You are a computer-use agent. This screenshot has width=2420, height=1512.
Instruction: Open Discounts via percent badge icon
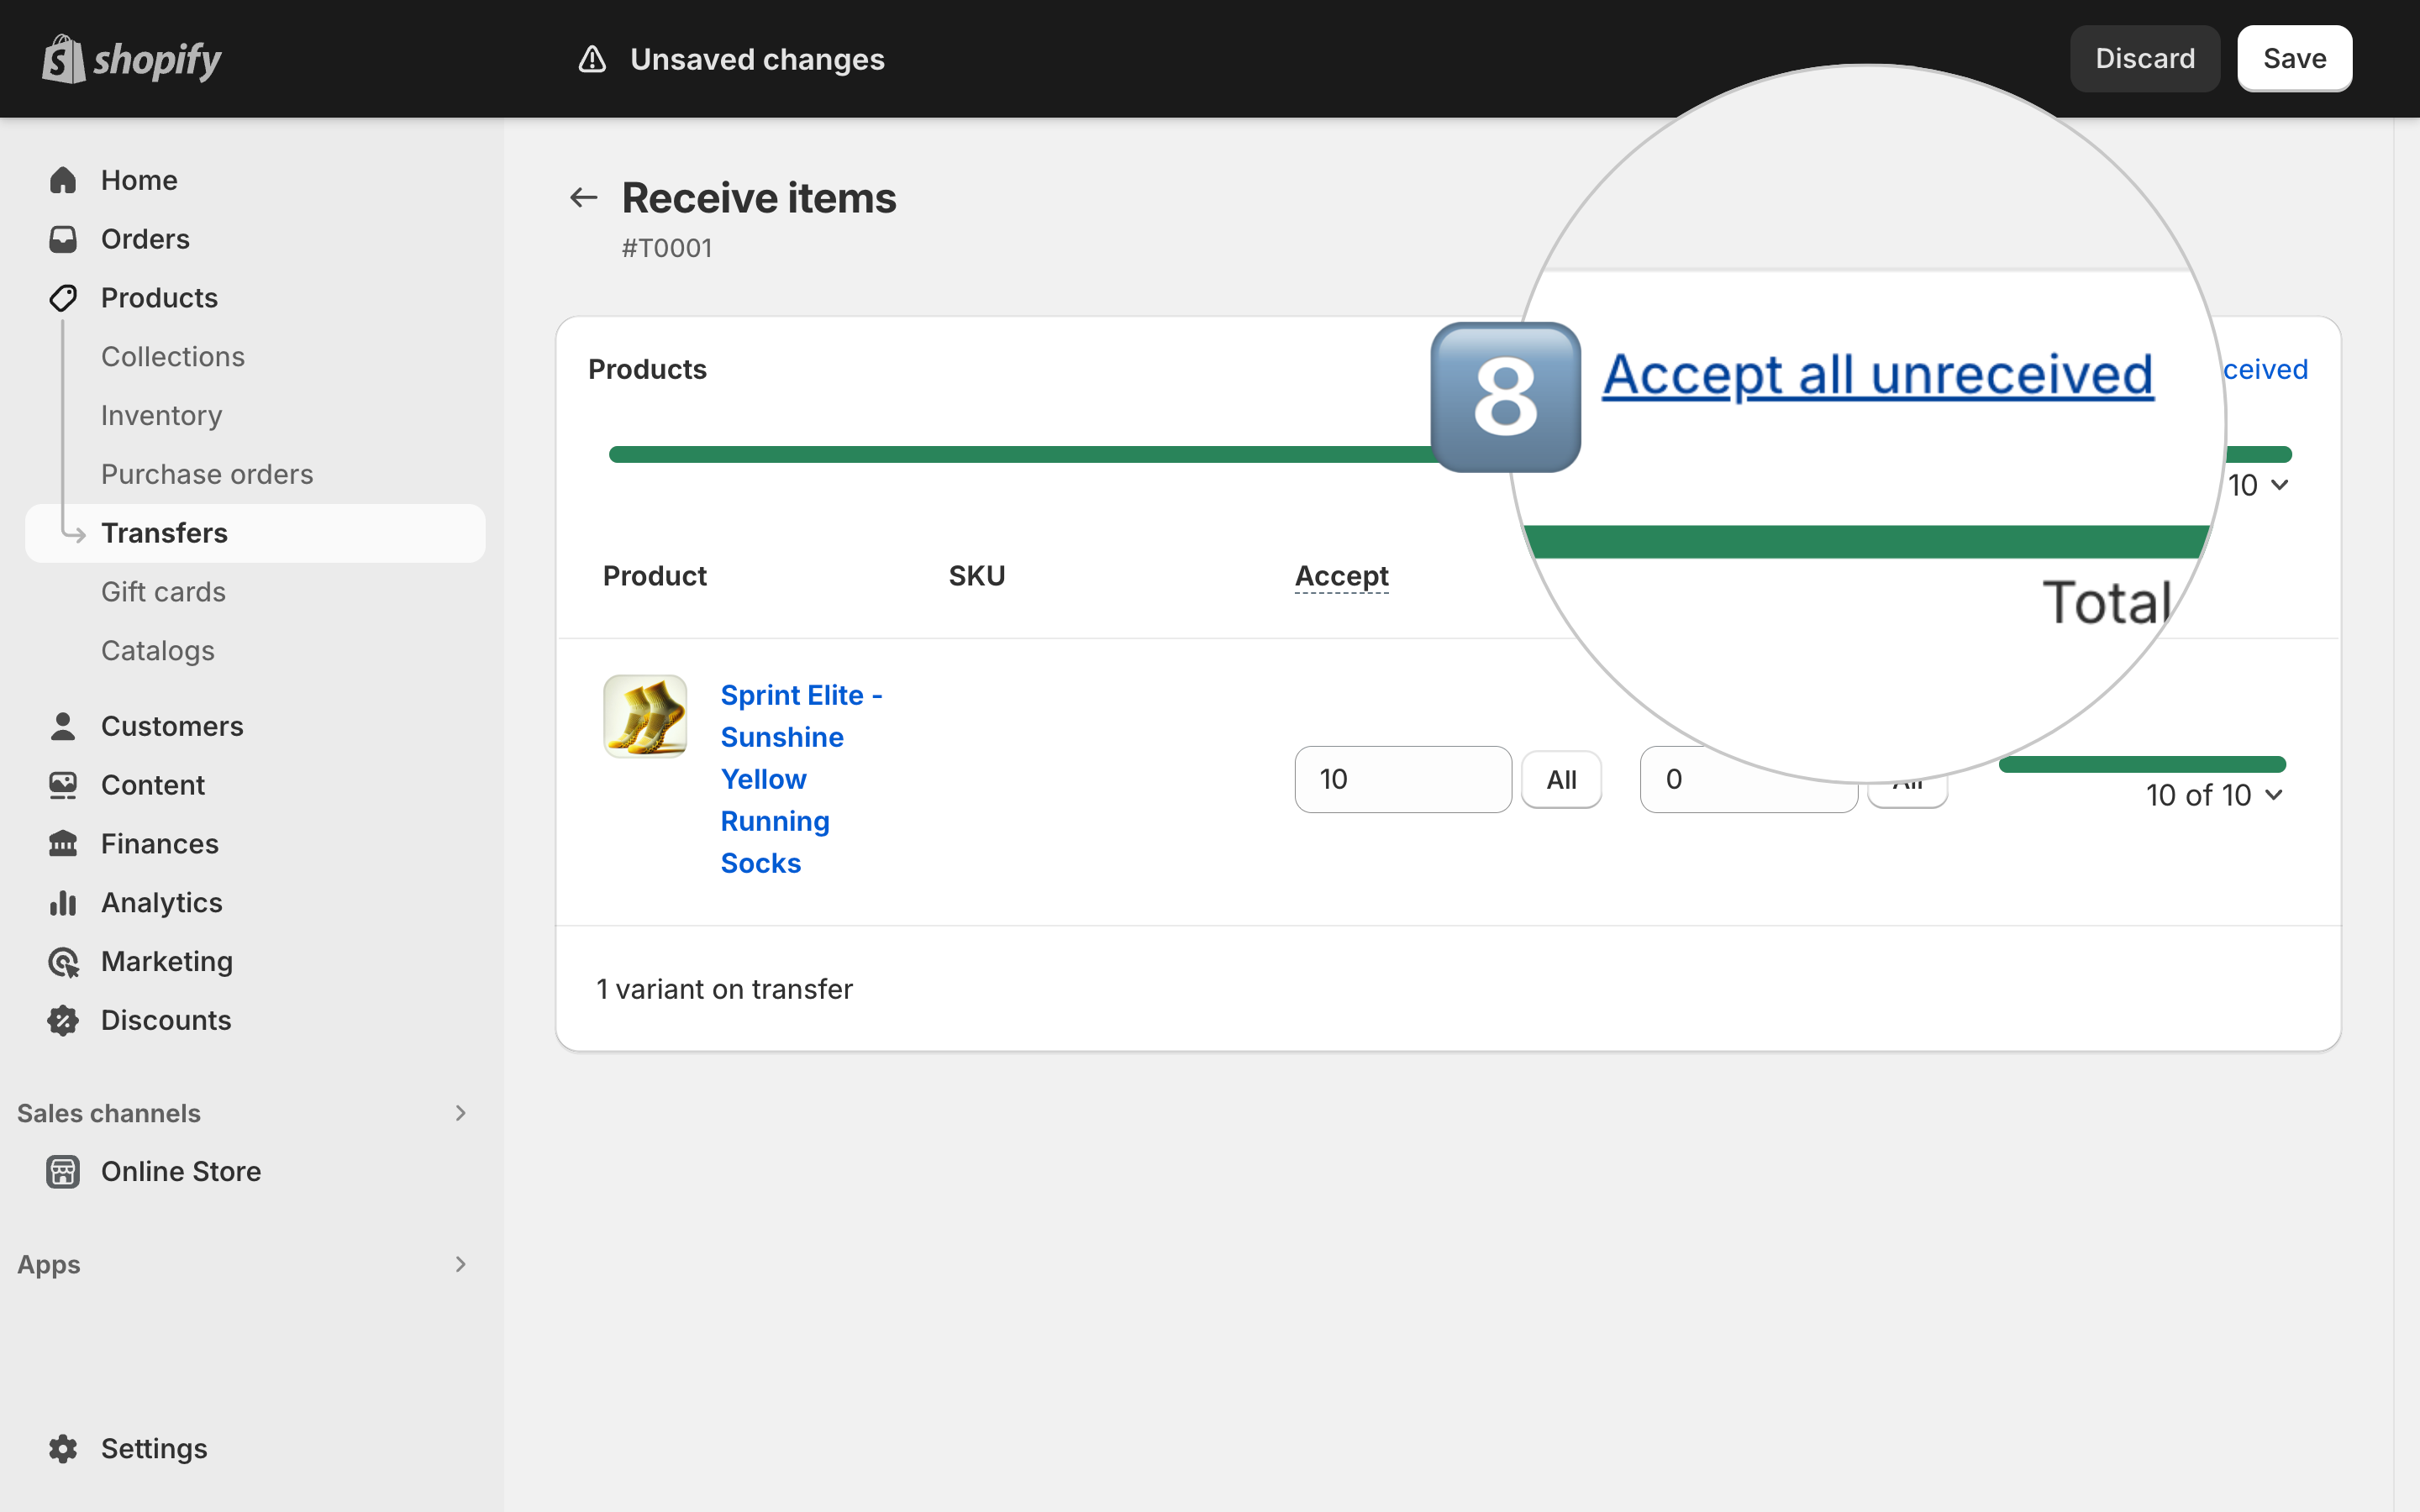pos(63,1020)
